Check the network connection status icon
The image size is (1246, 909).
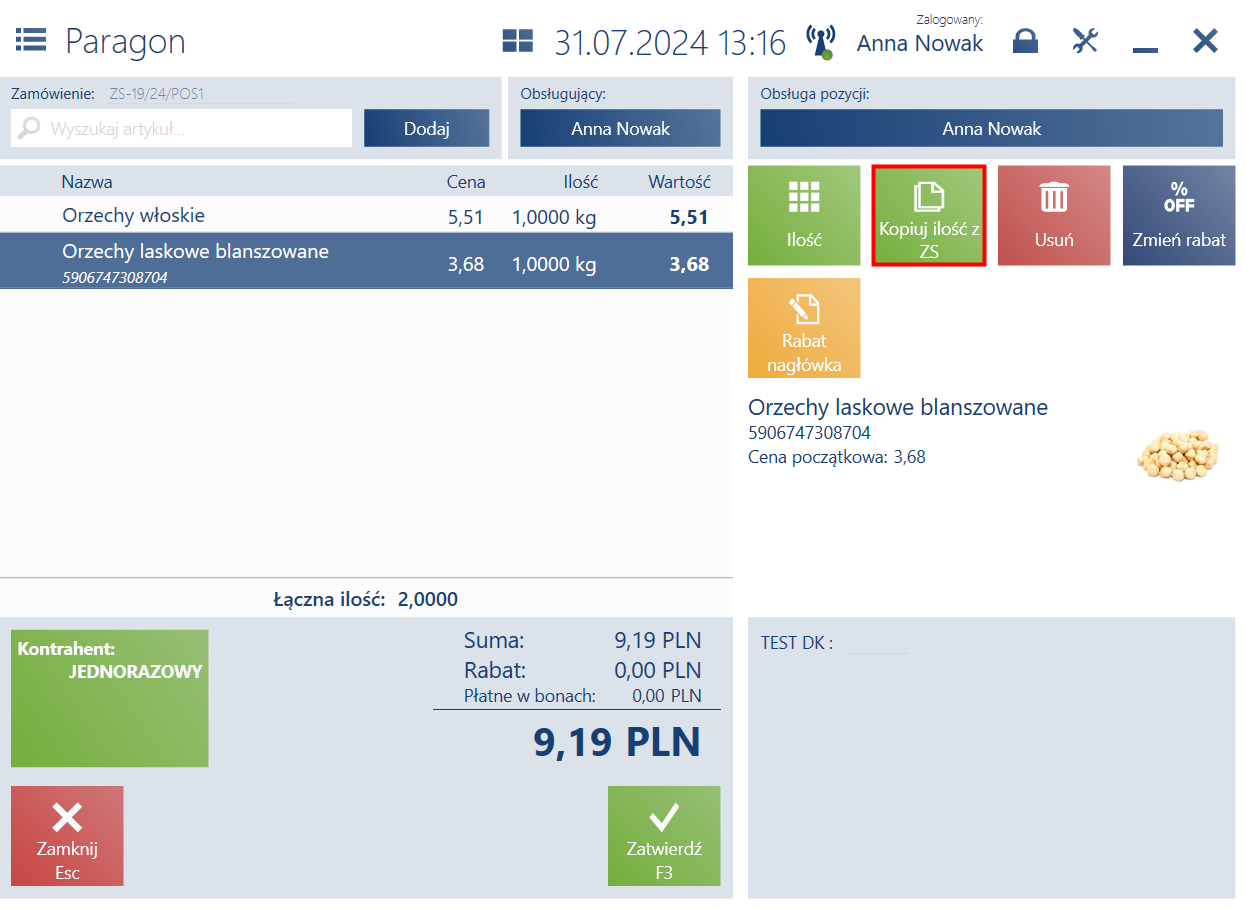click(820, 42)
